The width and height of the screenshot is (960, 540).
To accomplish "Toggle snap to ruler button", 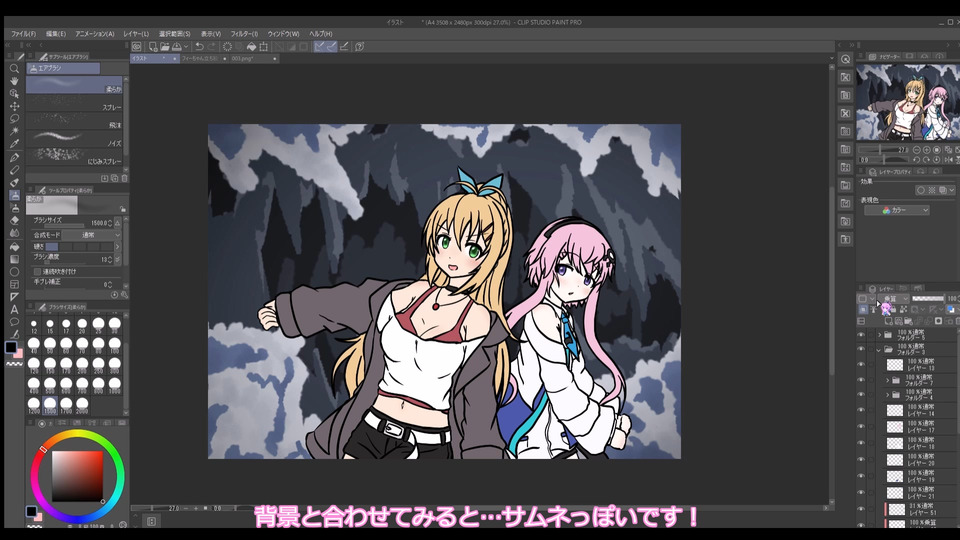I will pyautogui.click(x=319, y=47).
